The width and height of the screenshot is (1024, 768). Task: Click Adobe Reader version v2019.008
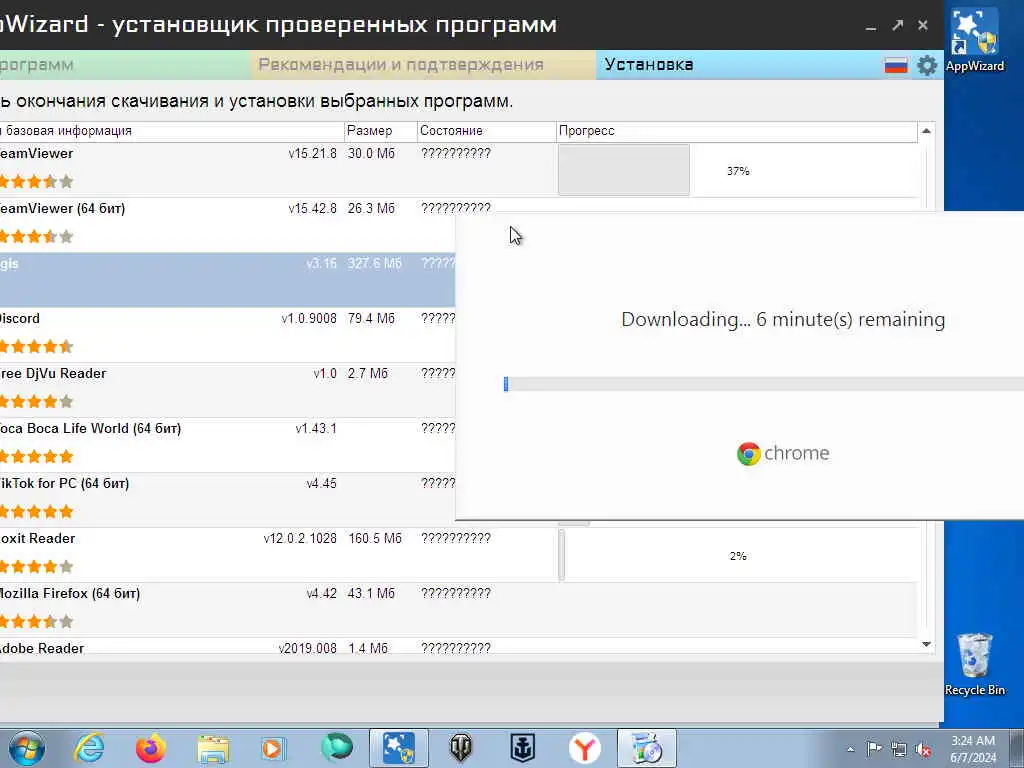tap(308, 648)
